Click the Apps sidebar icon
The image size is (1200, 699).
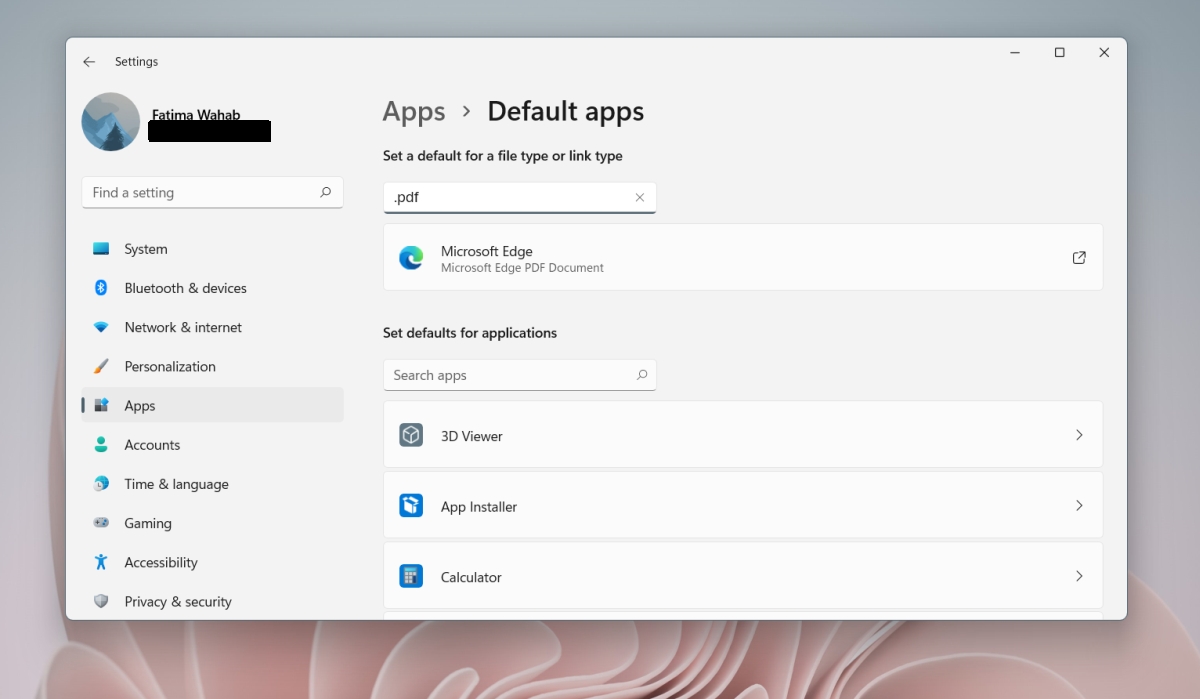[x=101, y=405]
